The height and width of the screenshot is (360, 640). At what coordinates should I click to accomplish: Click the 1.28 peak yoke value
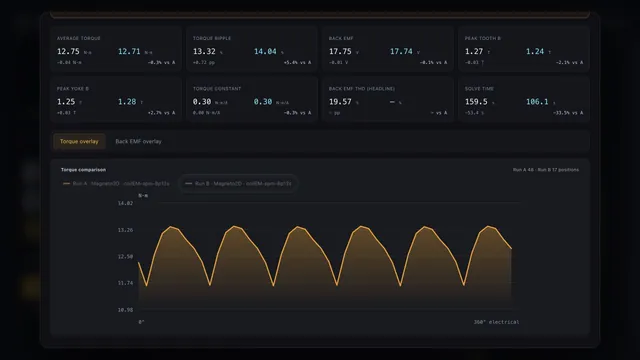[127, 102]
